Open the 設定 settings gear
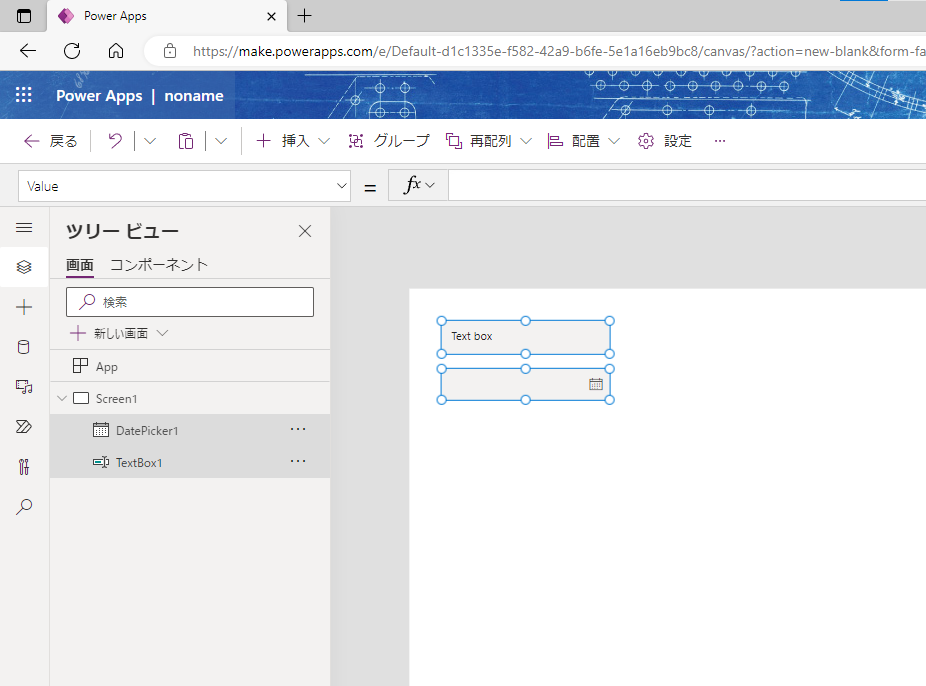926x686 pixels. 665,140
